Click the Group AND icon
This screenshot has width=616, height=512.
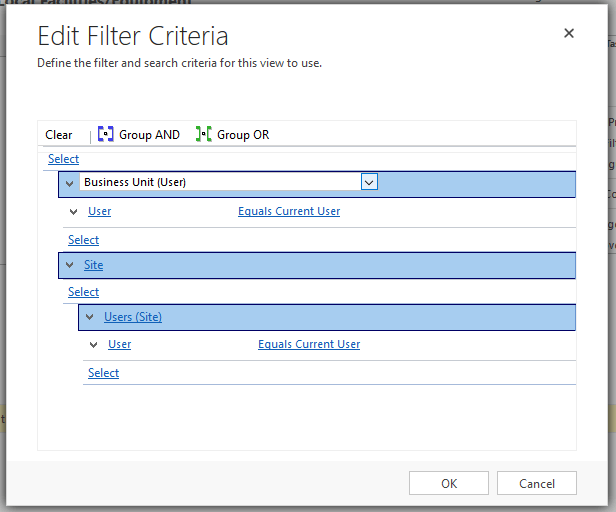click(x=106, y=135)
